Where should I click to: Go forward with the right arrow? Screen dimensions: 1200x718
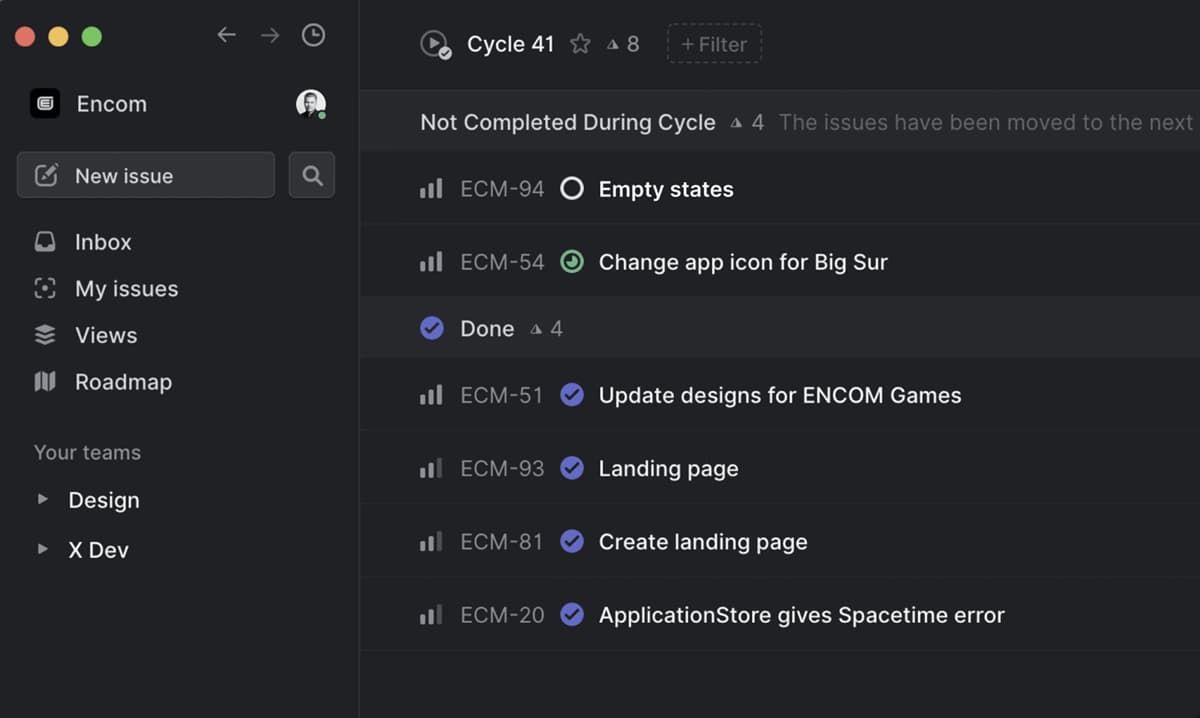tap(270, 35)
